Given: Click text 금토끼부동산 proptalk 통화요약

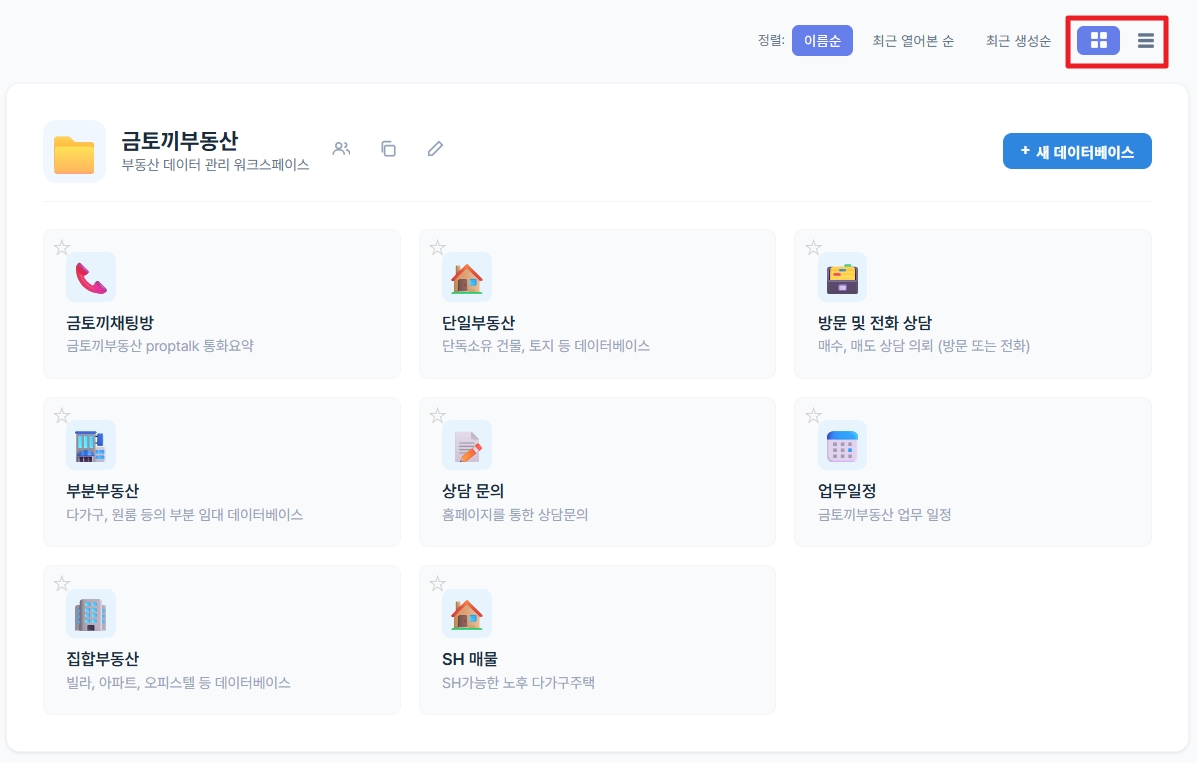Looking at the screenshot, I should click(160, 346).
